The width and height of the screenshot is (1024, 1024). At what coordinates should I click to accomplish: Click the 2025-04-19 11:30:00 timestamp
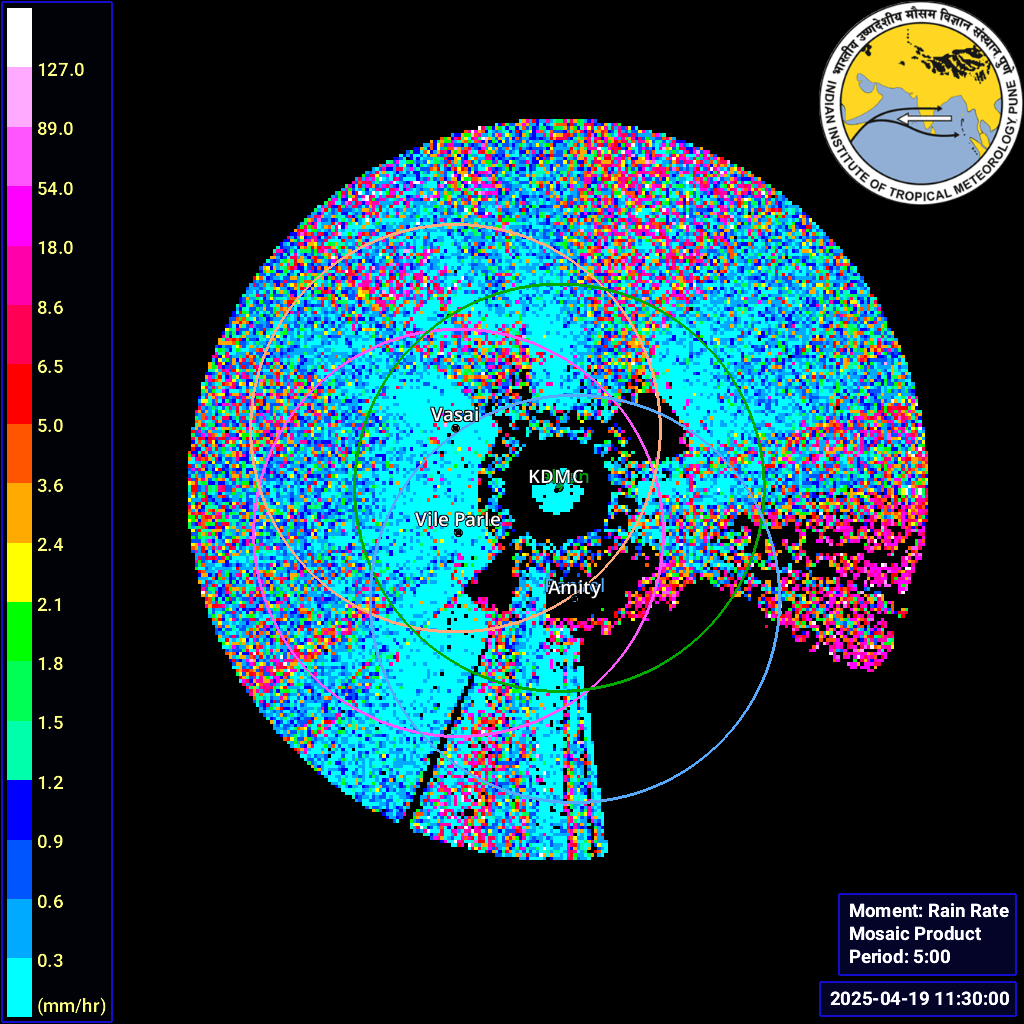point(920,999)
